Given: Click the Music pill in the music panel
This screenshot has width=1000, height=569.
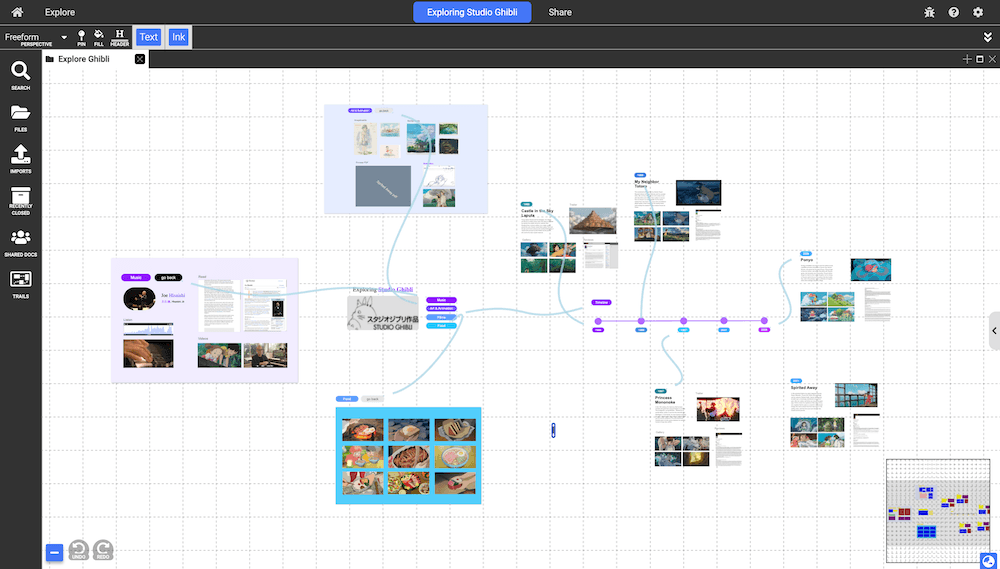Looking at the screenshot, I should point(136,277).
